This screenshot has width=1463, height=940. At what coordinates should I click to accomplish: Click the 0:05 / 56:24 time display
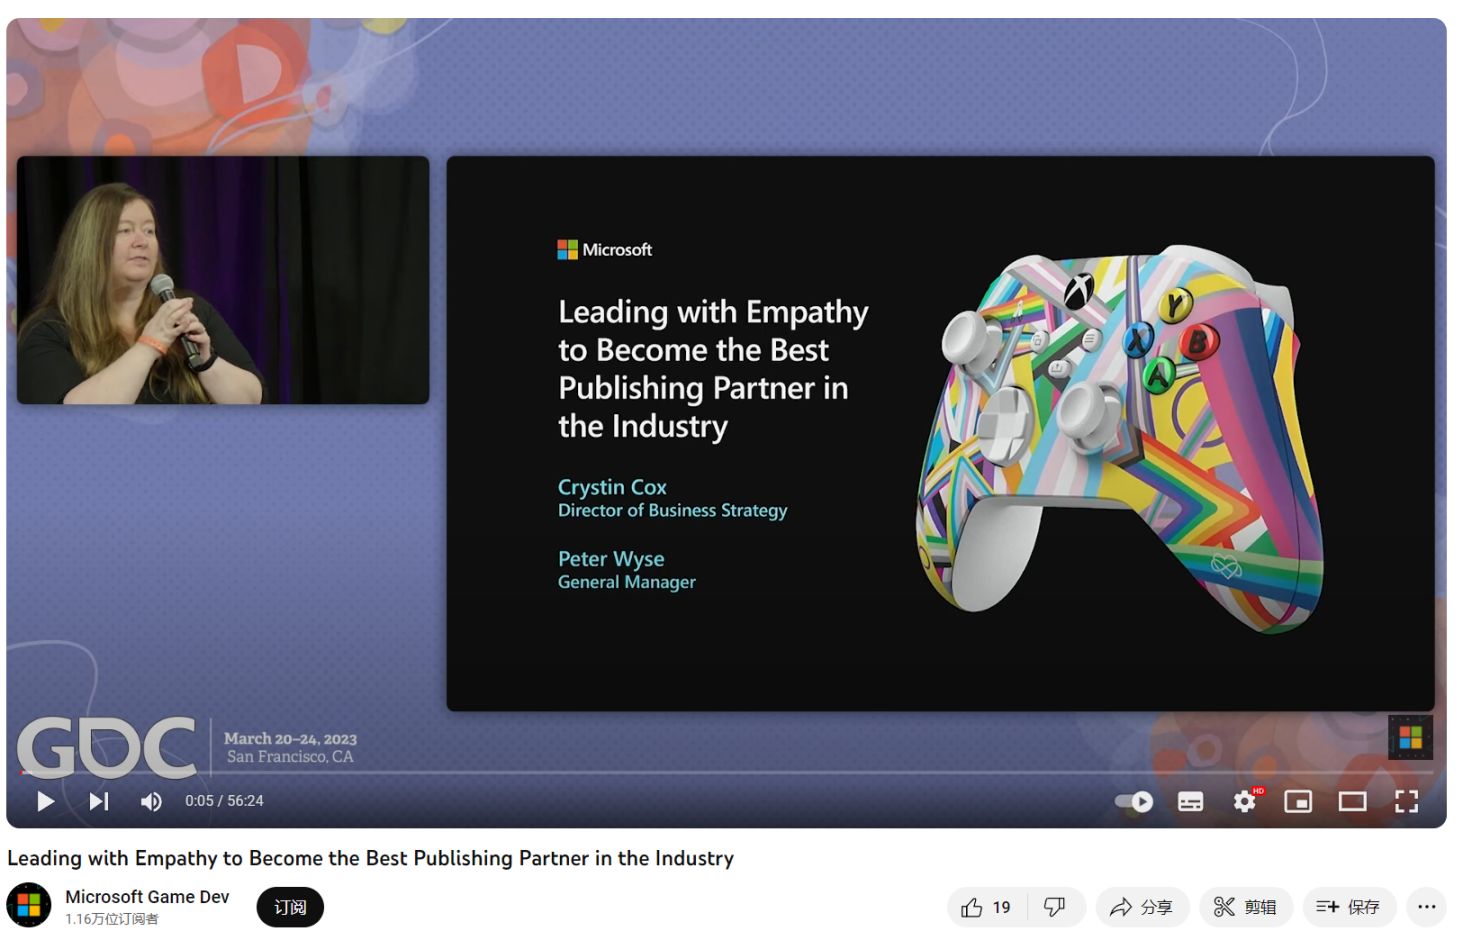tap(224, 801)
